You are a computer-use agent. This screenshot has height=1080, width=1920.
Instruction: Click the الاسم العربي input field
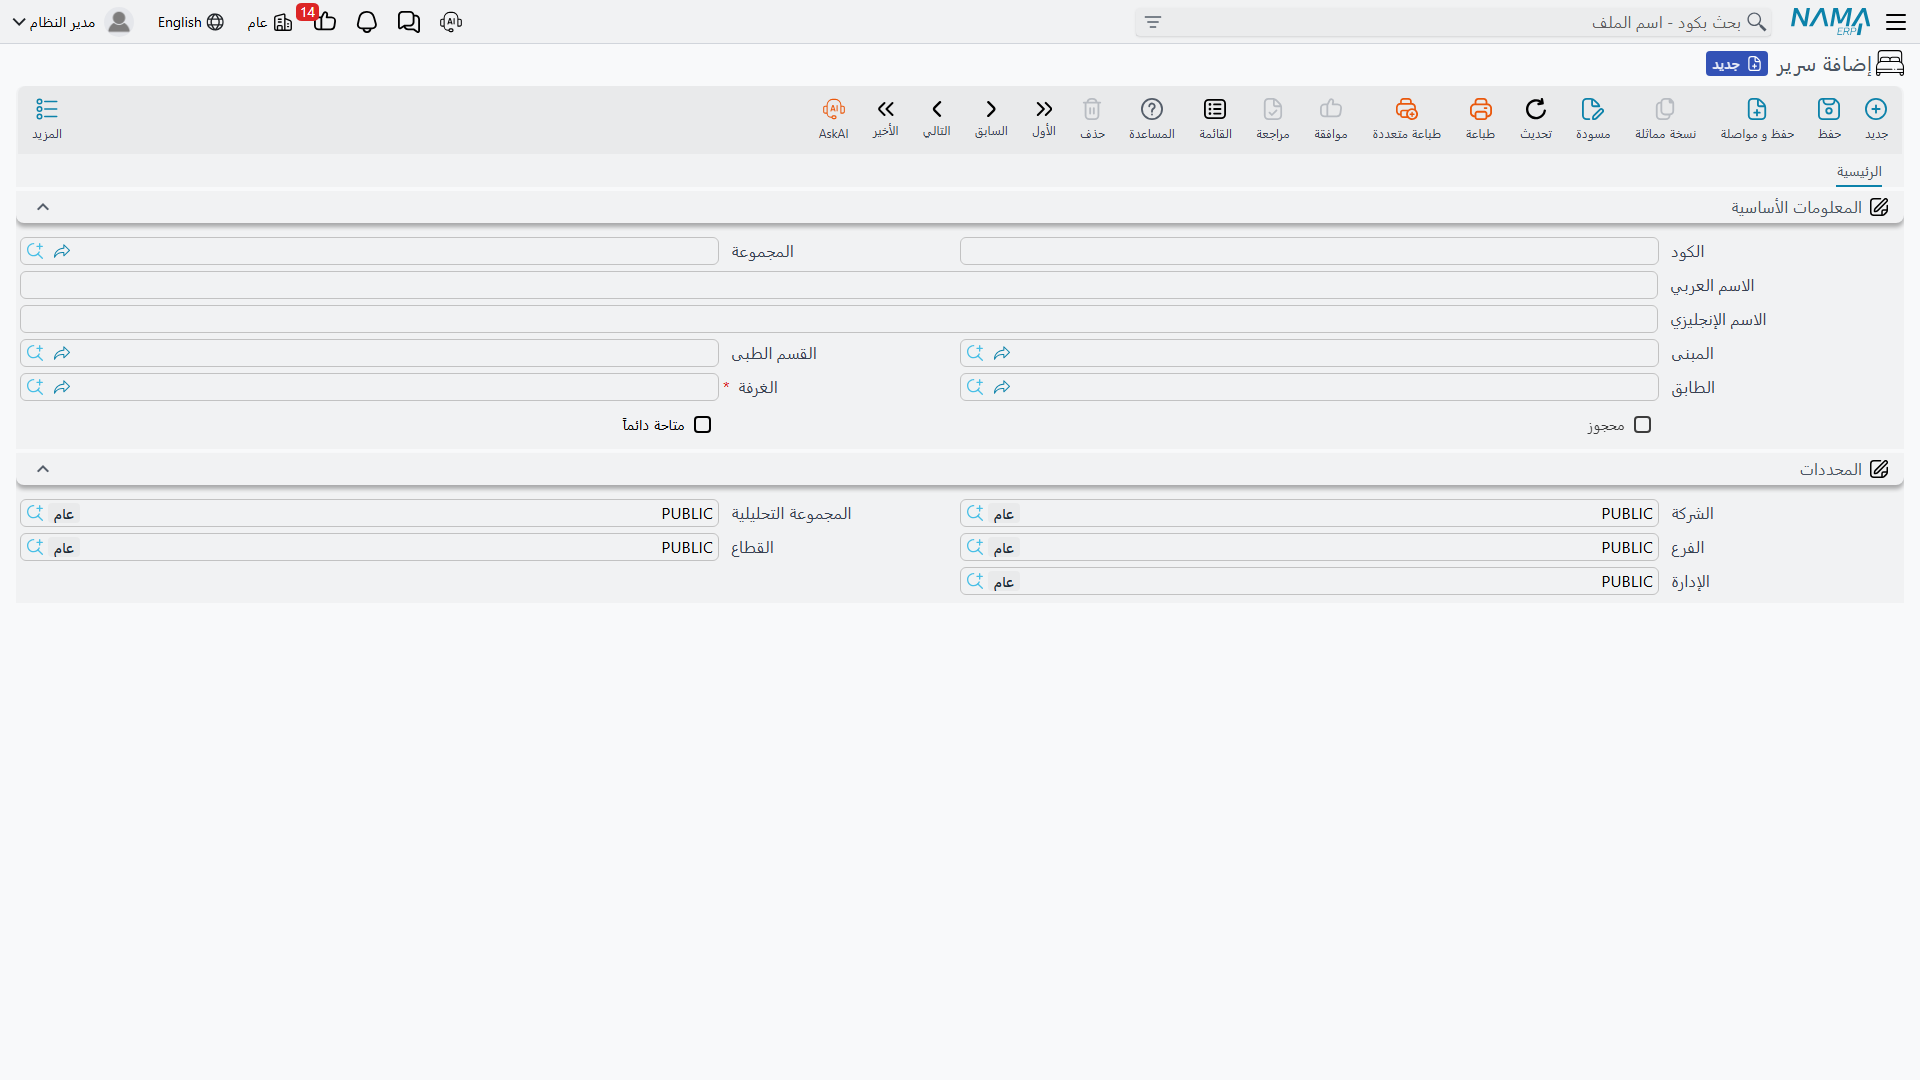(838, 285)
